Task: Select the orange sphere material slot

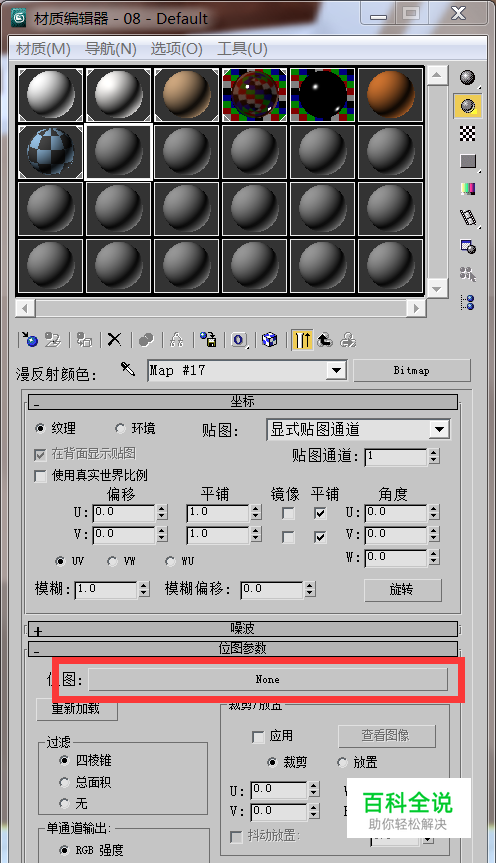Action: [x=390, y=95]
